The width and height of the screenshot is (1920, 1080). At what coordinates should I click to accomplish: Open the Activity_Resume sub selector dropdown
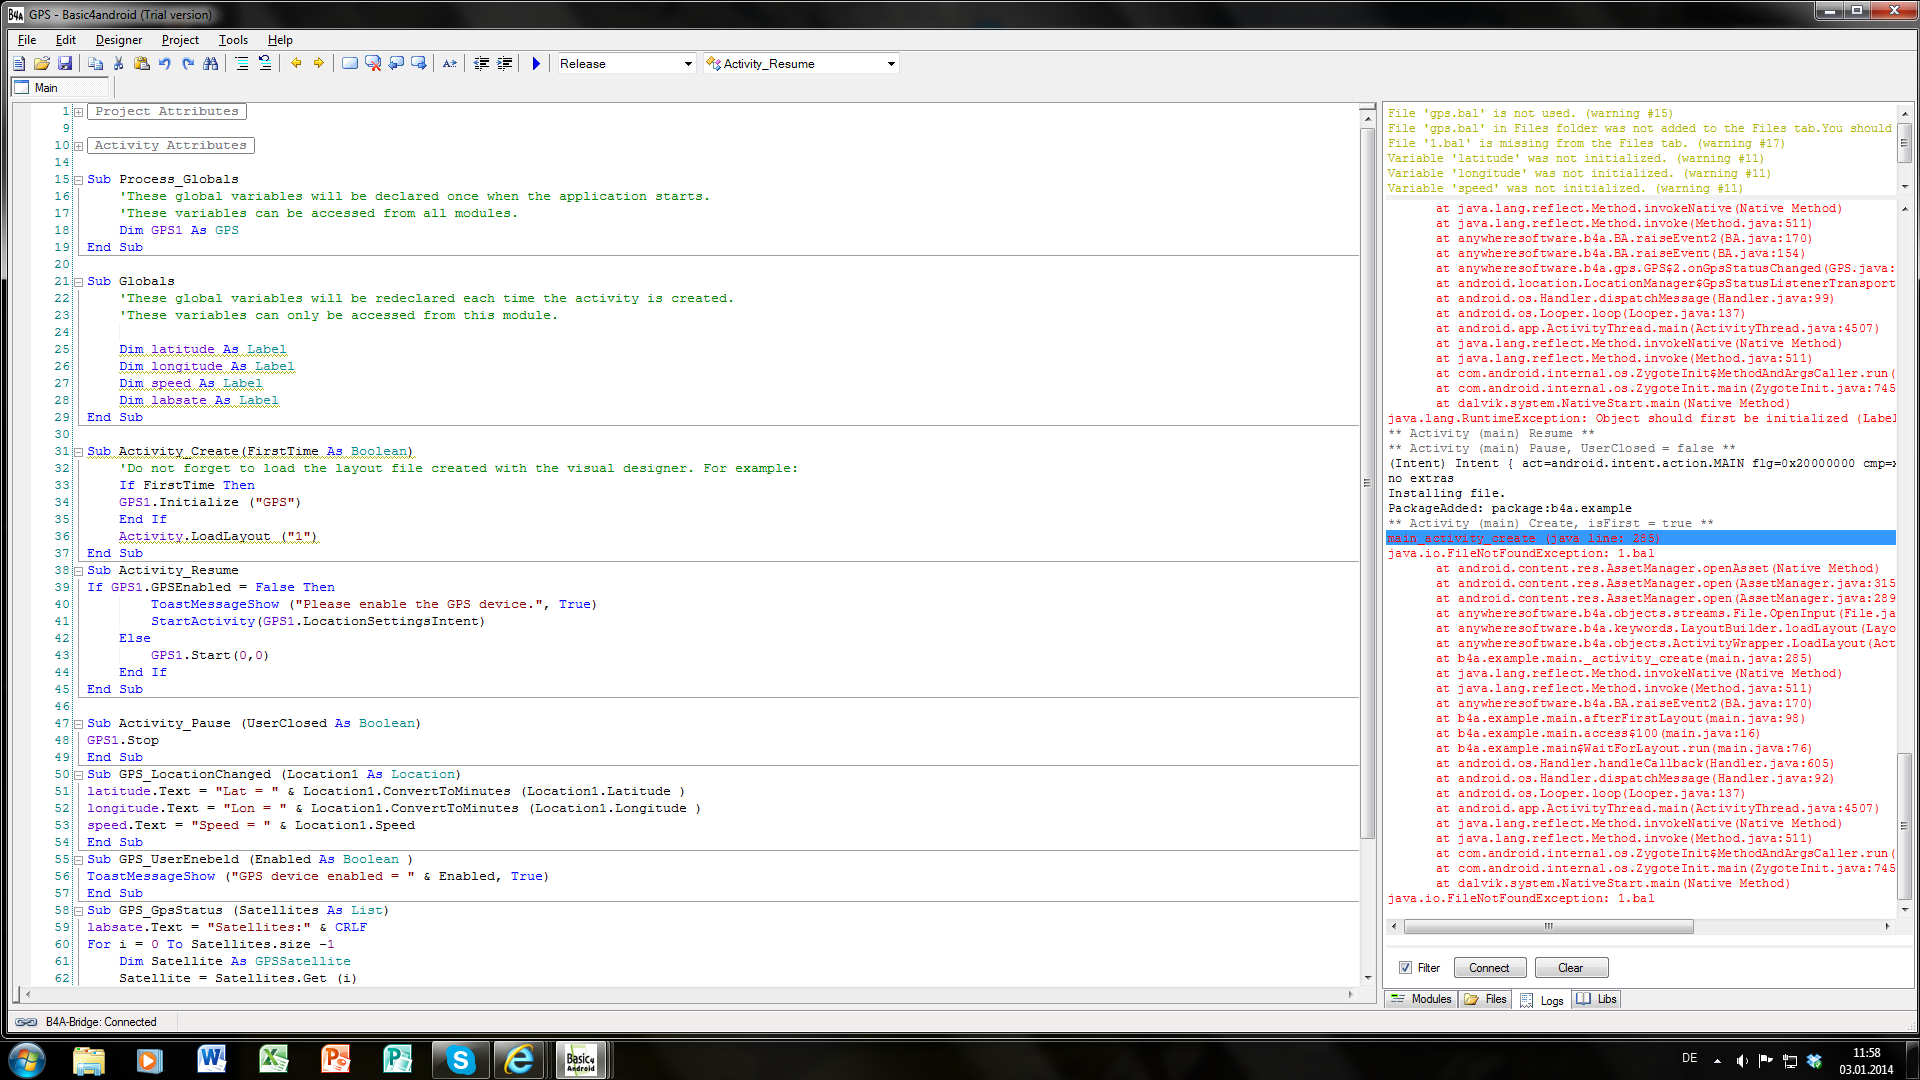[x=891, y=63]
